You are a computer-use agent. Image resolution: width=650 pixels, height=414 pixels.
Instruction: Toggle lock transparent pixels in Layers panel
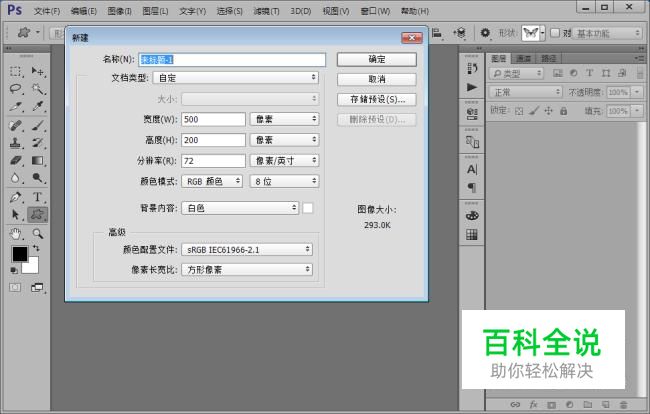tap(519, 111)
